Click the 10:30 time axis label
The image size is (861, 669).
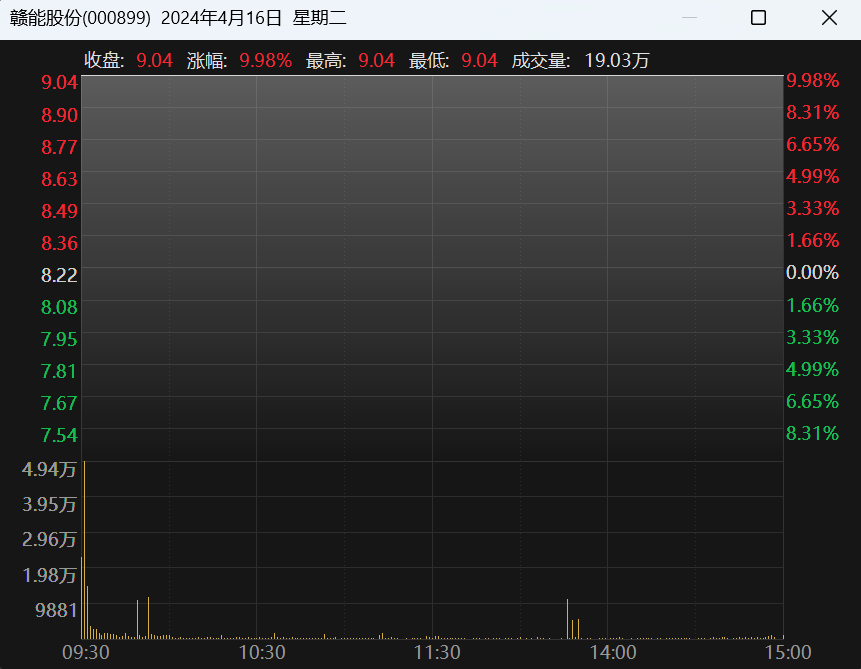pos(261,653)
